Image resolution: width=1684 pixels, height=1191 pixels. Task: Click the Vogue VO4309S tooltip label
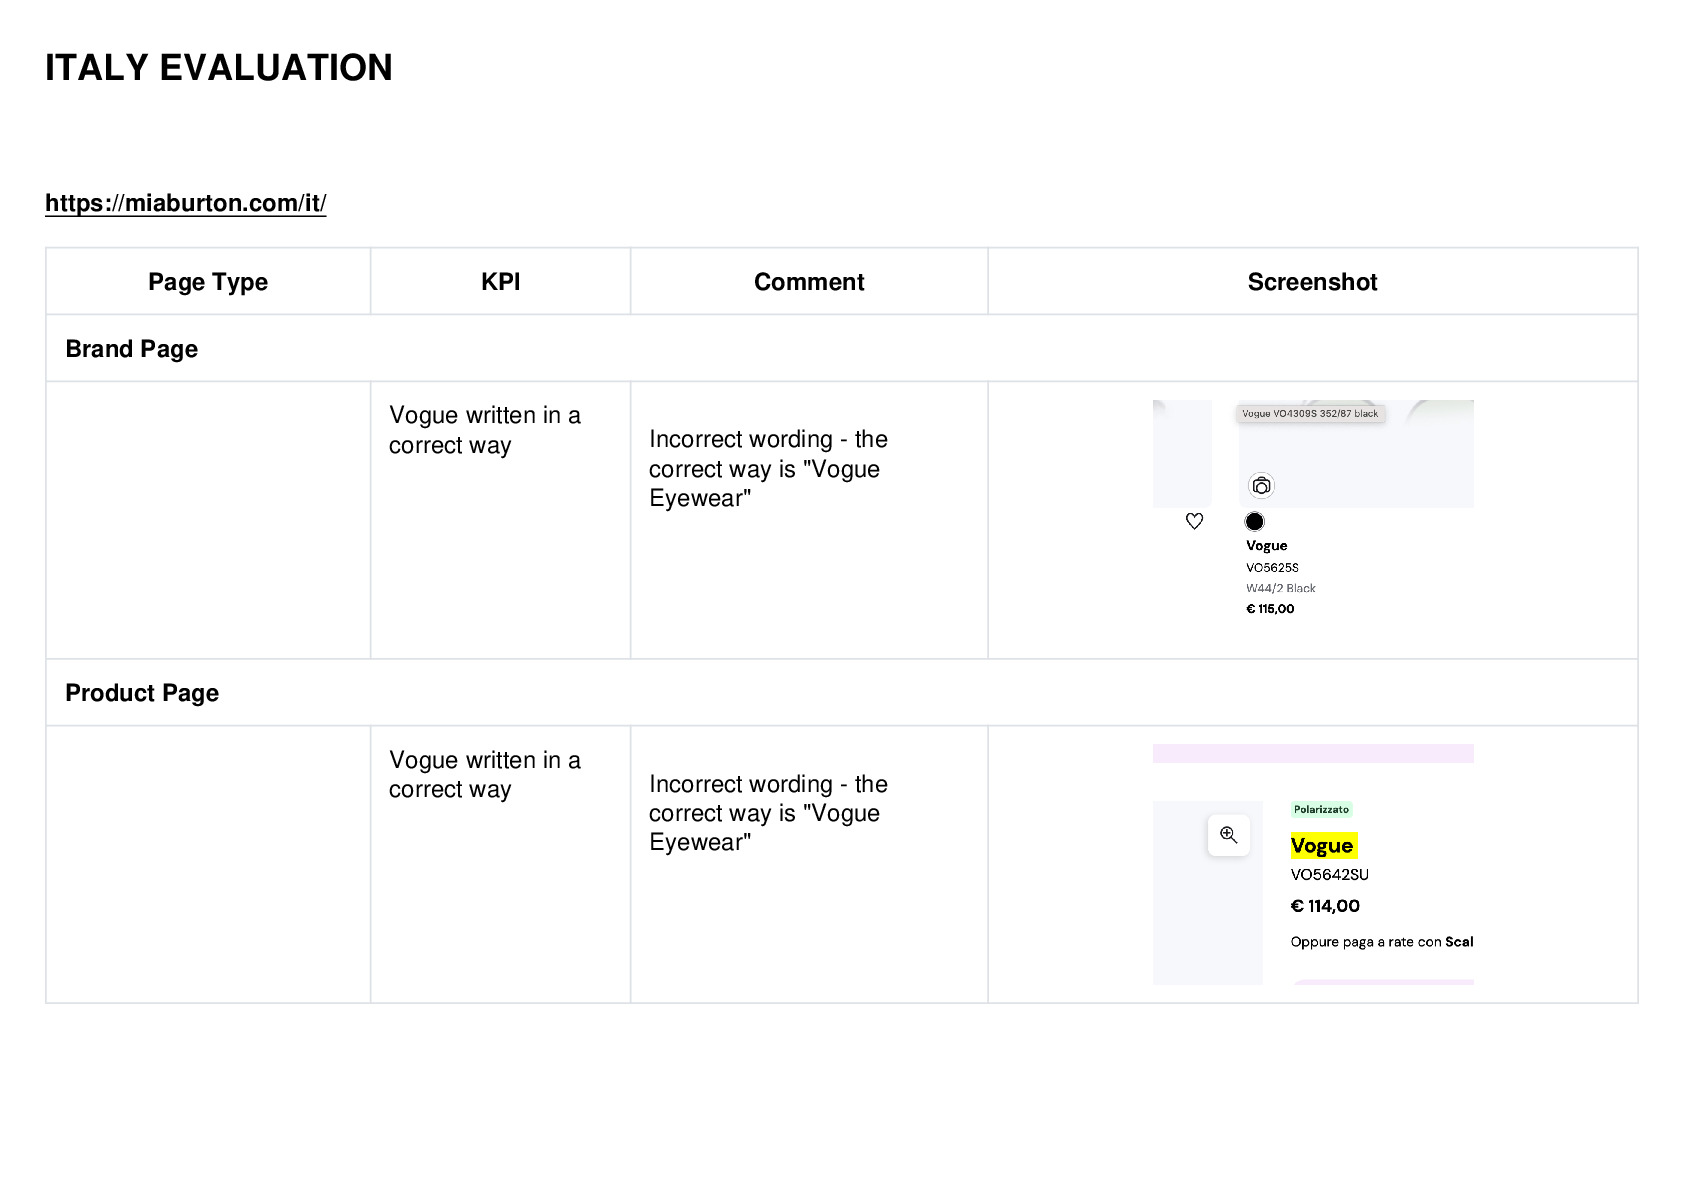pyautogui.click(x=1310, y=414)
